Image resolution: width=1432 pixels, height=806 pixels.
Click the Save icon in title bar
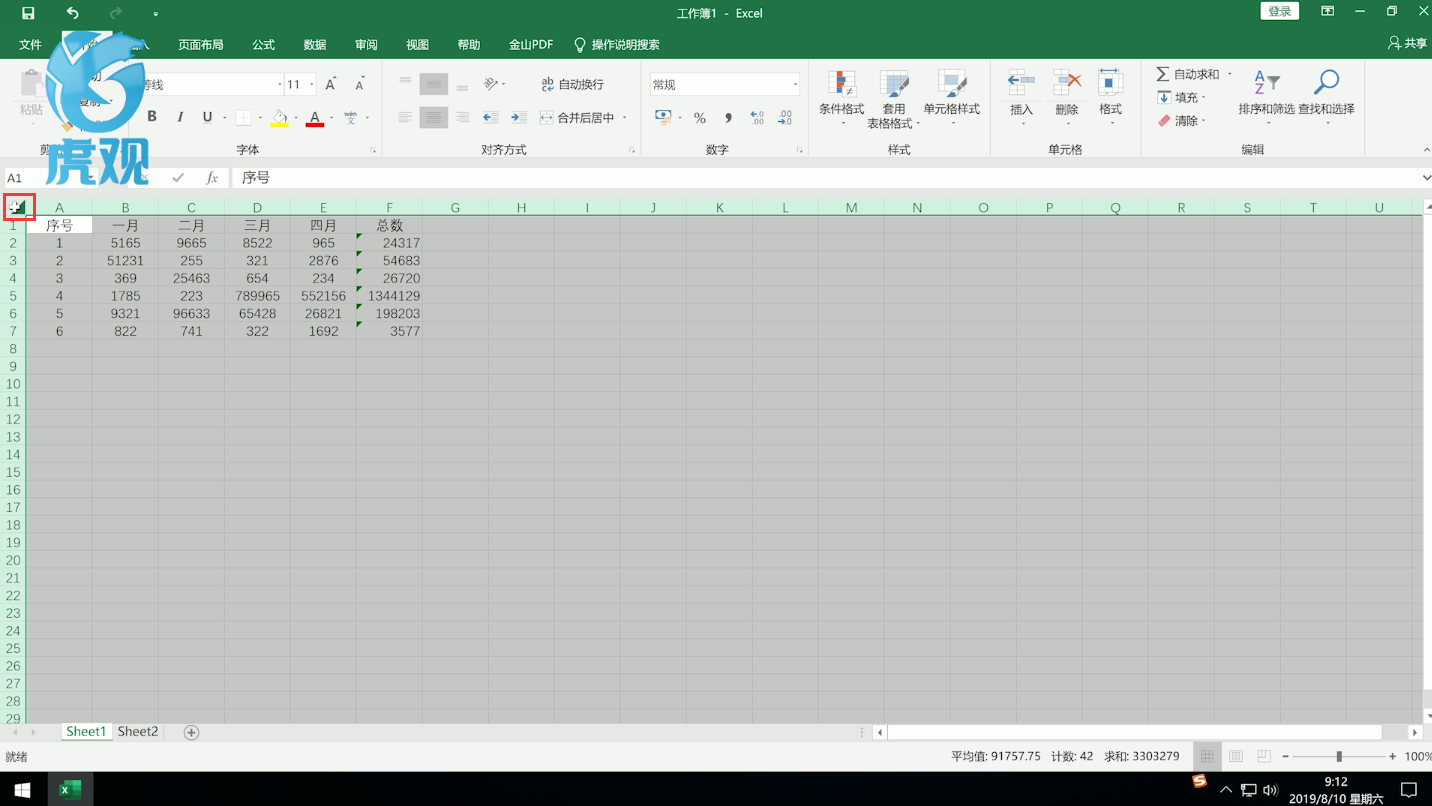(28, 13)
